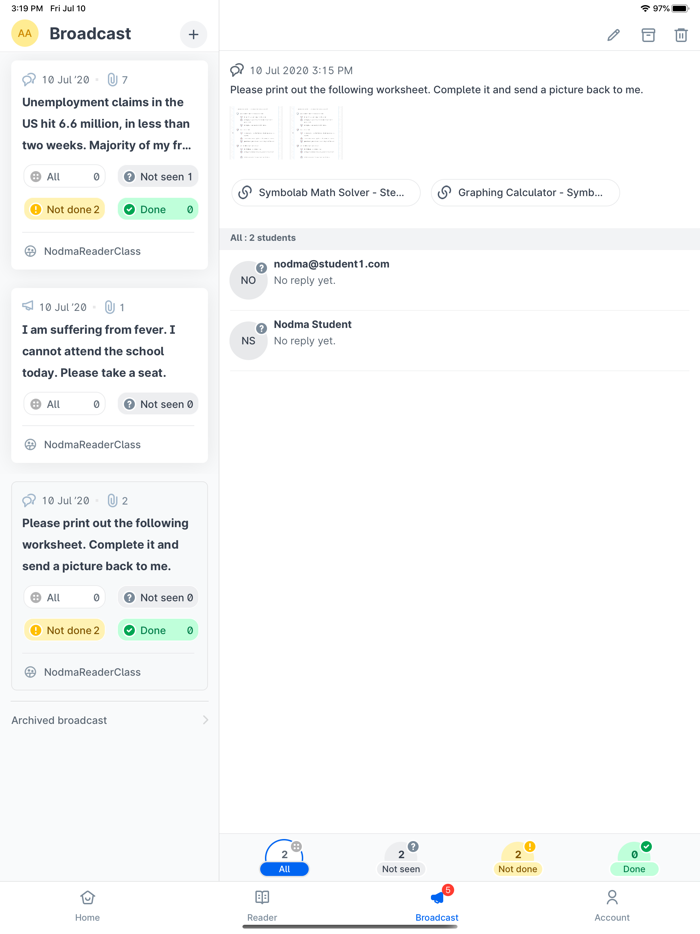Viewport: 700px width, 934px height.
Task: Tap the plus icon to create broadcast
Action: pos(193,34)
